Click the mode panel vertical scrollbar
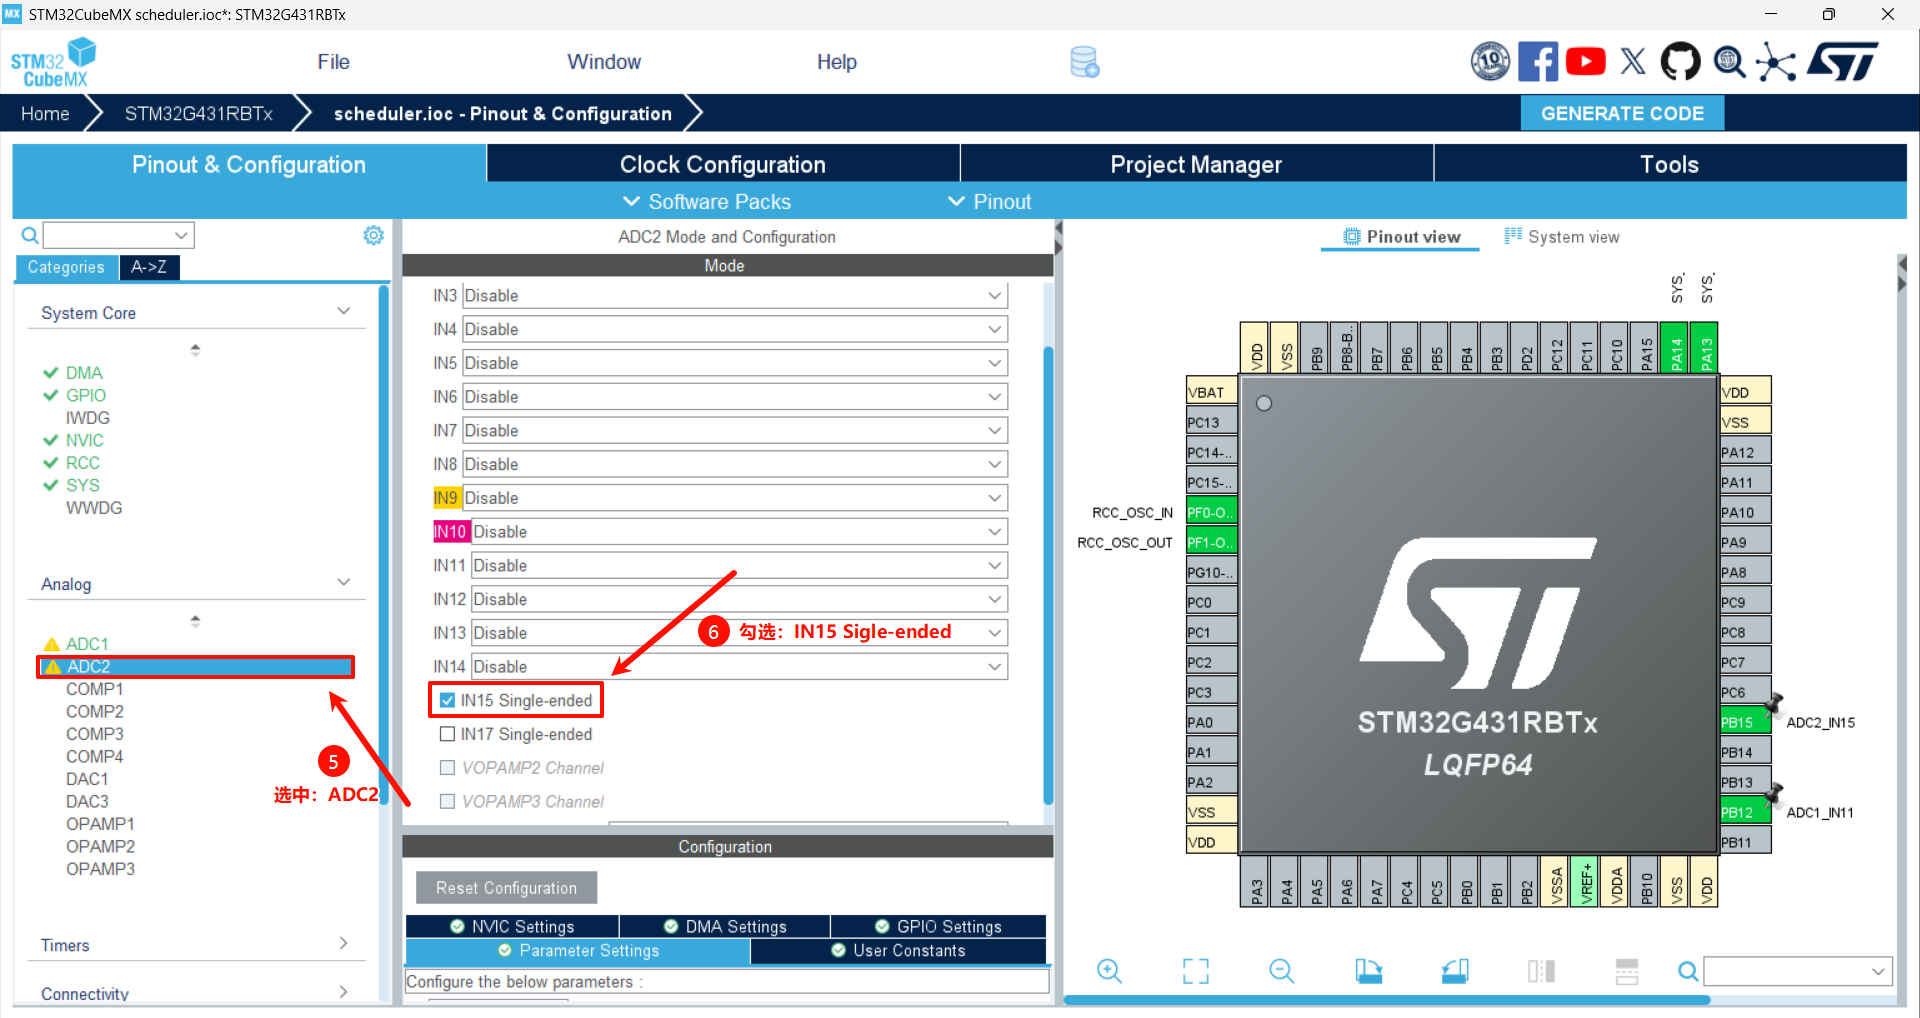1920x1018 pixels. (1048, 575)
